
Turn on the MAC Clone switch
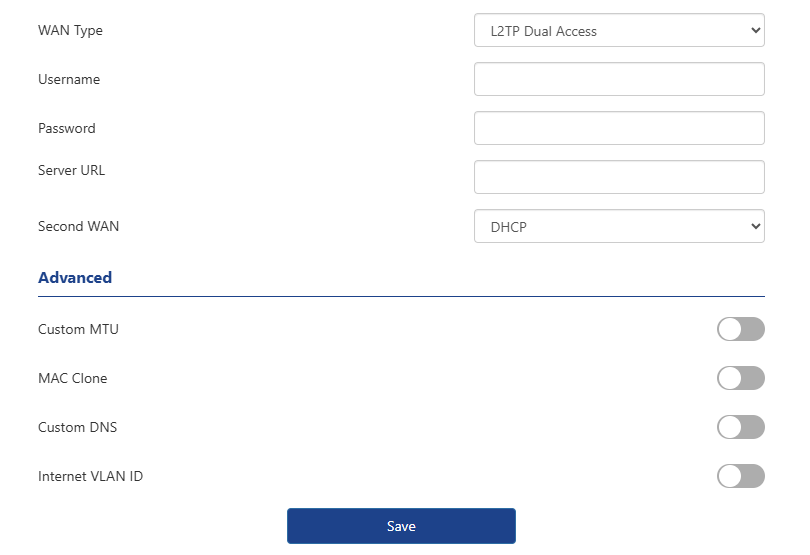pos(740,378)
